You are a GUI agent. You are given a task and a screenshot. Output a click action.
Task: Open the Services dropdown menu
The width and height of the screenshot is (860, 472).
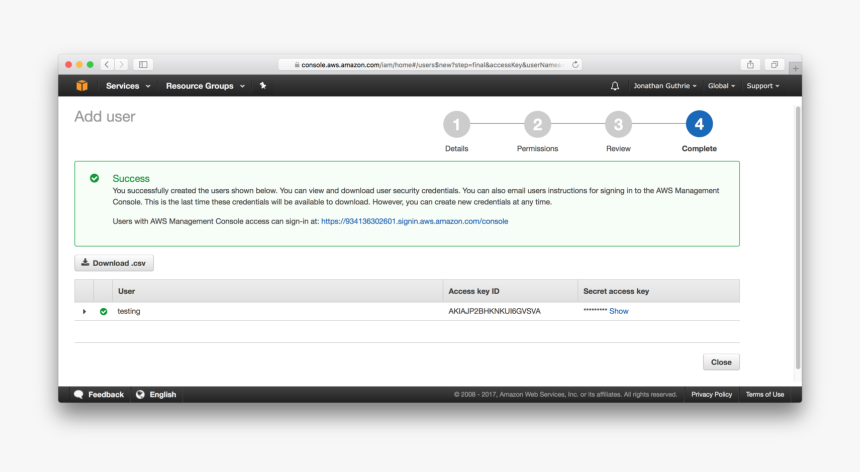point(128,86)
